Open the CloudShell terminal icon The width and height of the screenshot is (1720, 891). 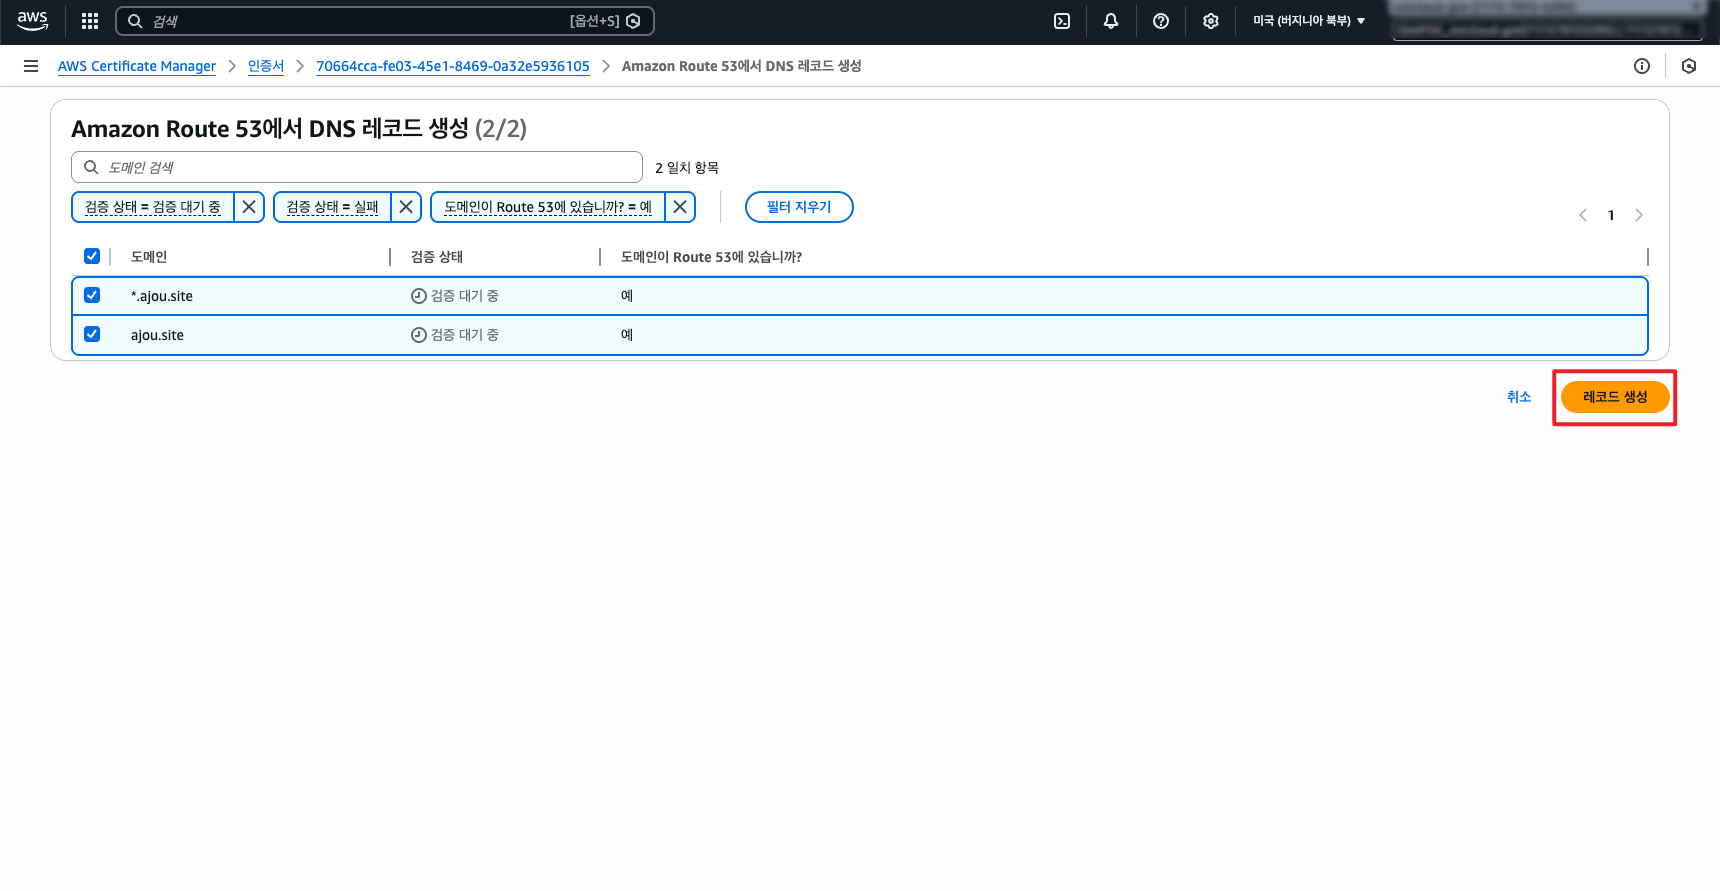point(1062,21)
